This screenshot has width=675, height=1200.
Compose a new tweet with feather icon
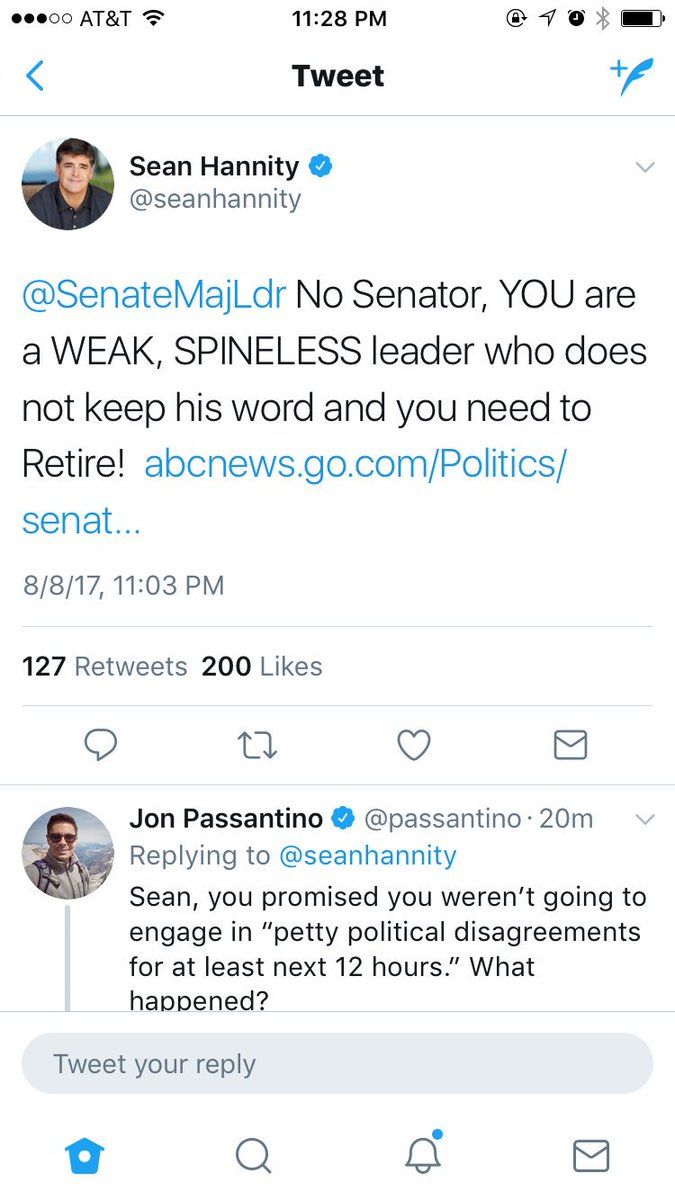(x=631, y=76)
